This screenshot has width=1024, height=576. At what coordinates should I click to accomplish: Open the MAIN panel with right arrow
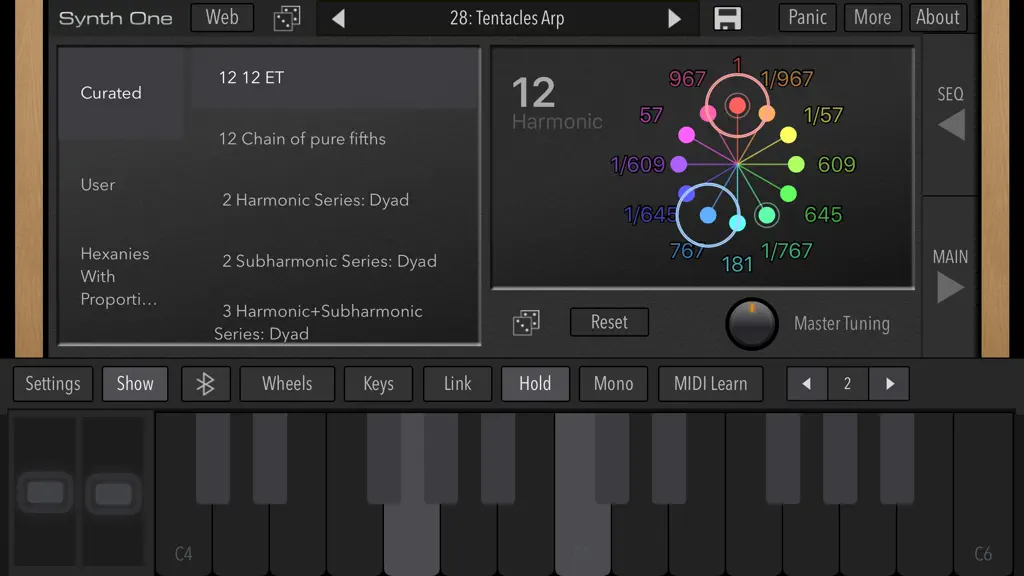pyautogui.click(x=950, y=287)
